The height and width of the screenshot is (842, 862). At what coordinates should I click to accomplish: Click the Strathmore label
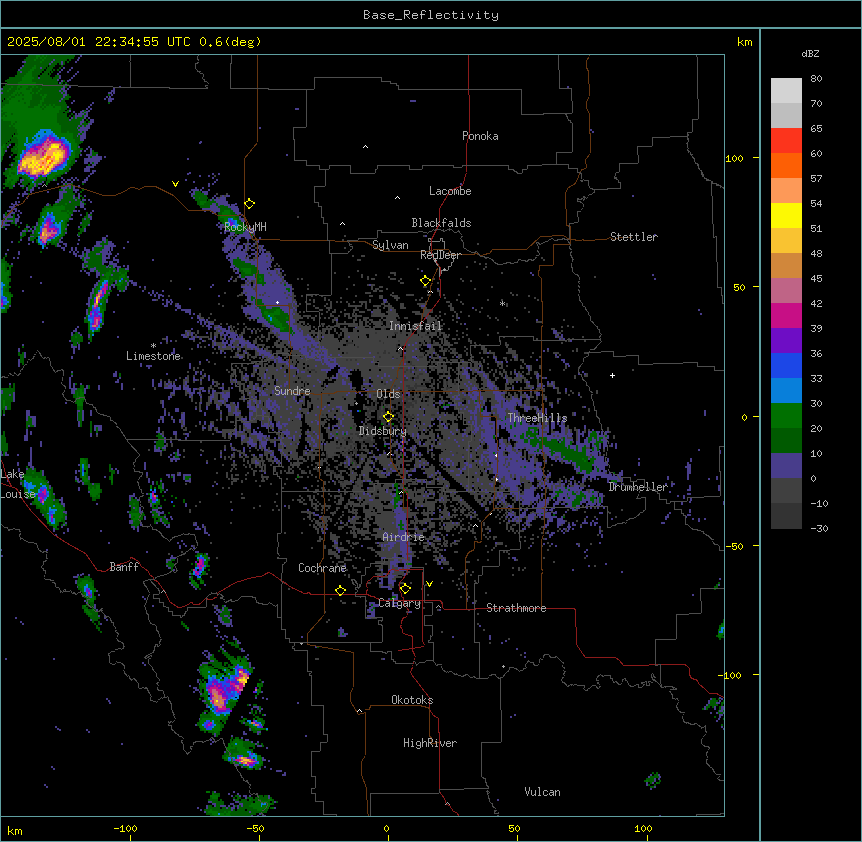[x=516, y=608]
